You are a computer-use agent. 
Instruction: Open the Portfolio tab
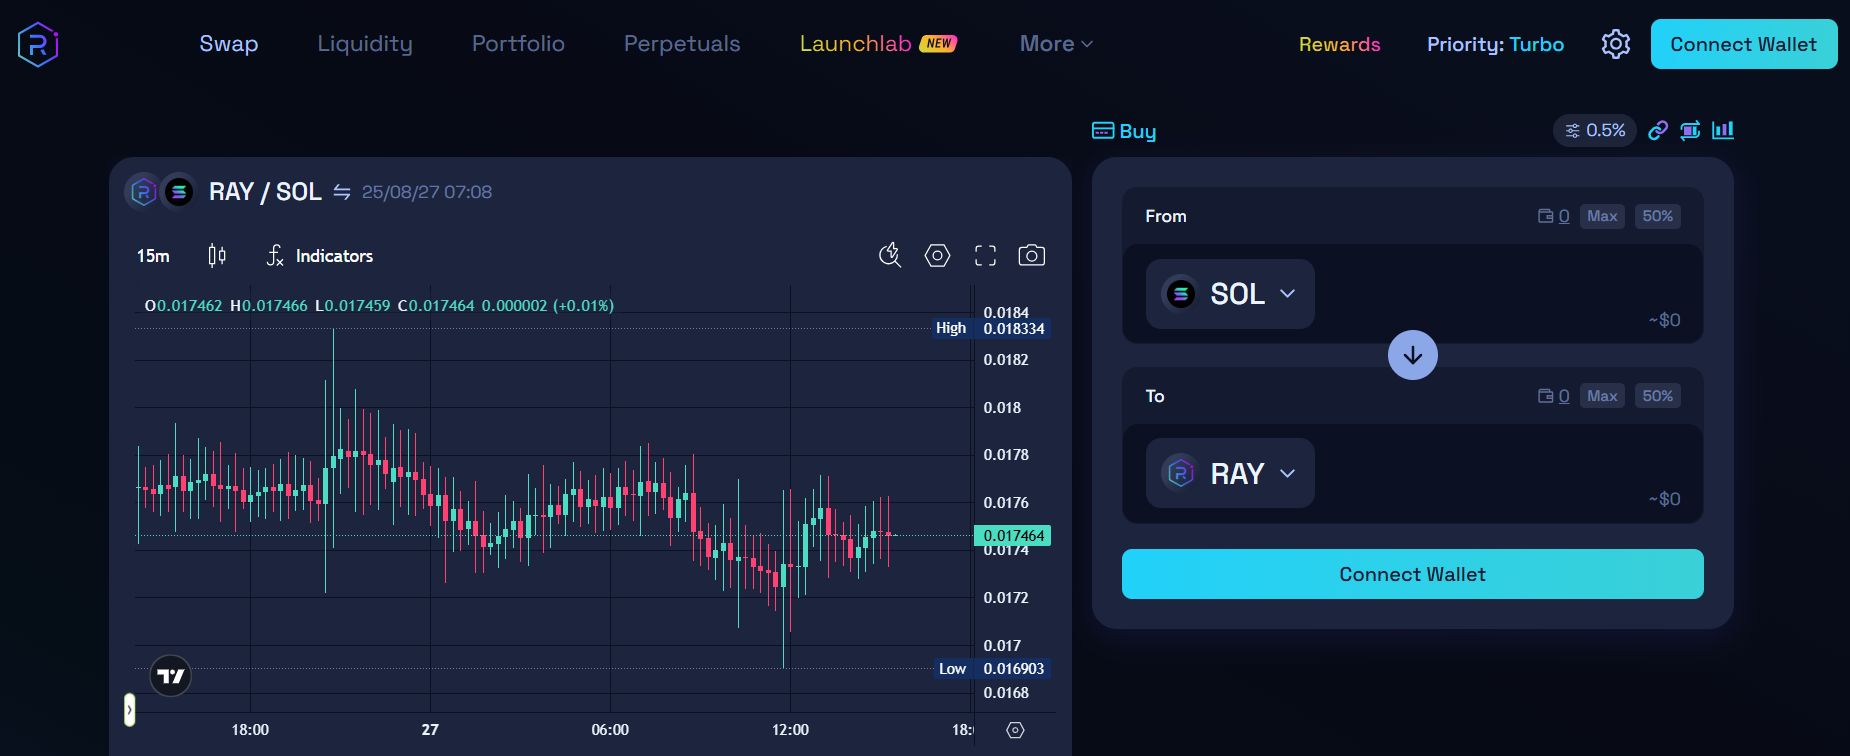518,44
